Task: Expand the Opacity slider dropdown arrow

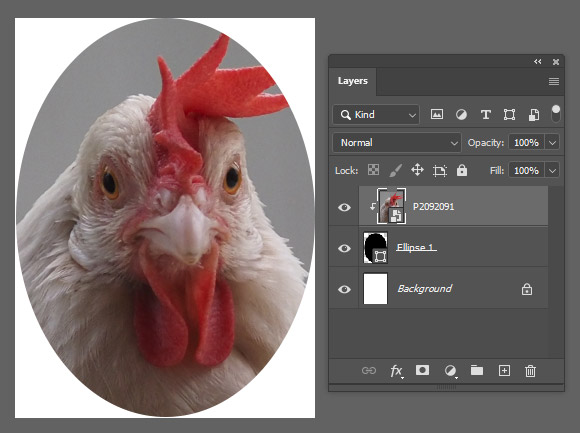Action: click(x=552, y=143)
